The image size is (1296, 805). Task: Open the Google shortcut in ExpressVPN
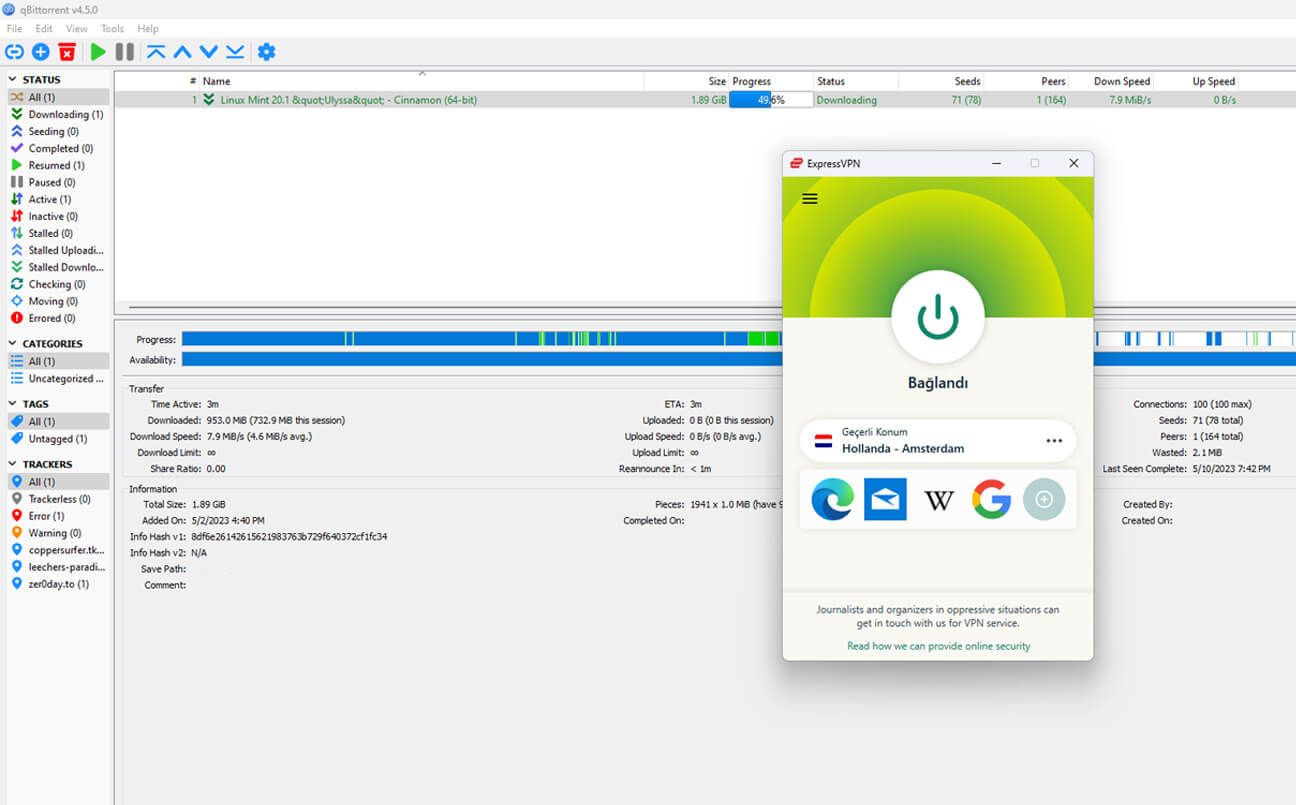pyautogui.click(x=991, y=499)
